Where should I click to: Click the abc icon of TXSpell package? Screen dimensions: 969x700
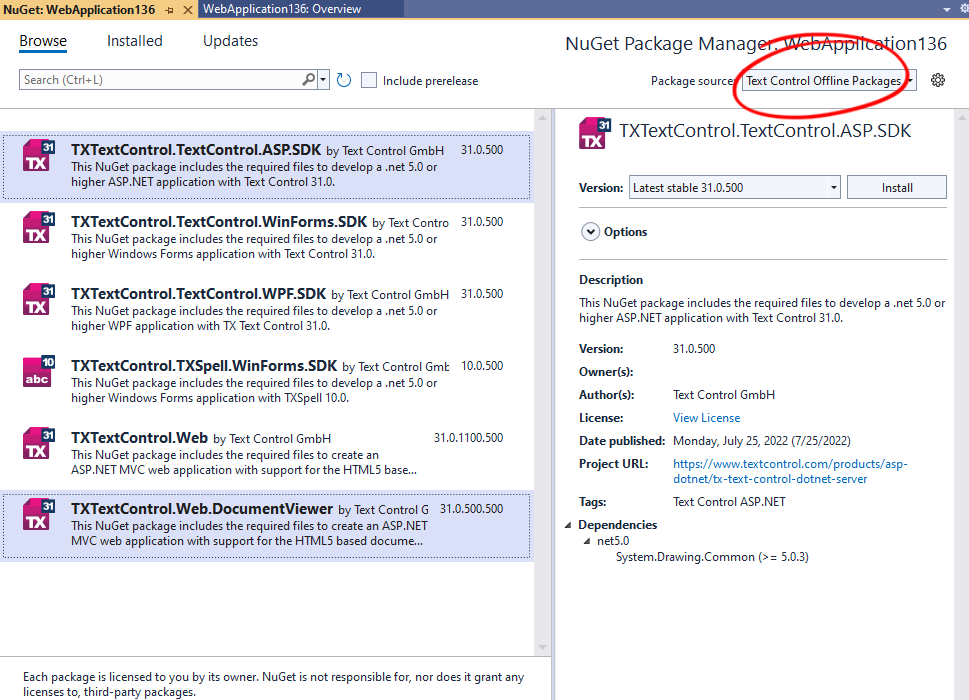[39, 371]
